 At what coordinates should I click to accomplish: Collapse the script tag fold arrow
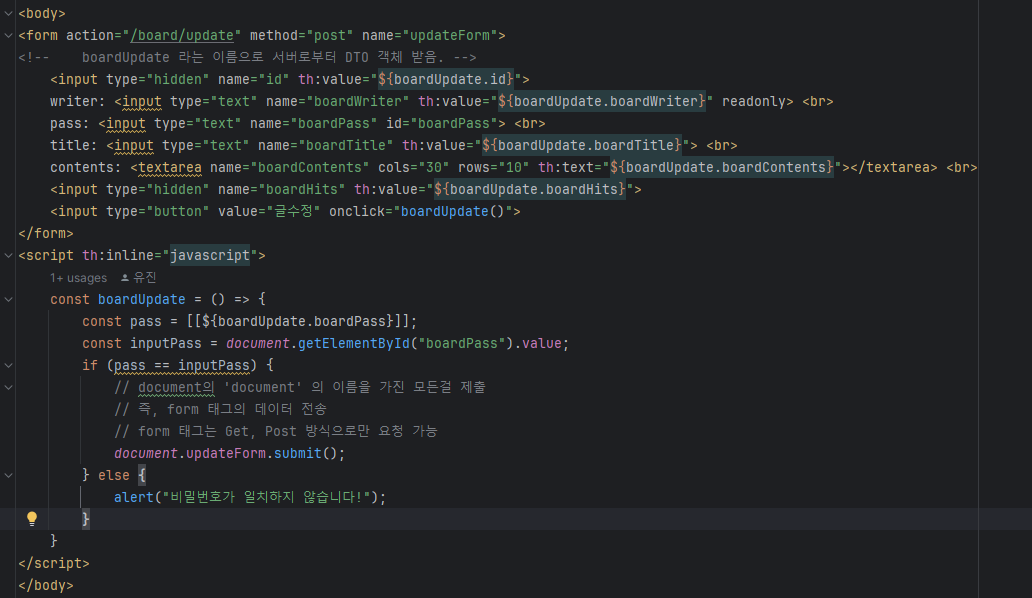9,255
